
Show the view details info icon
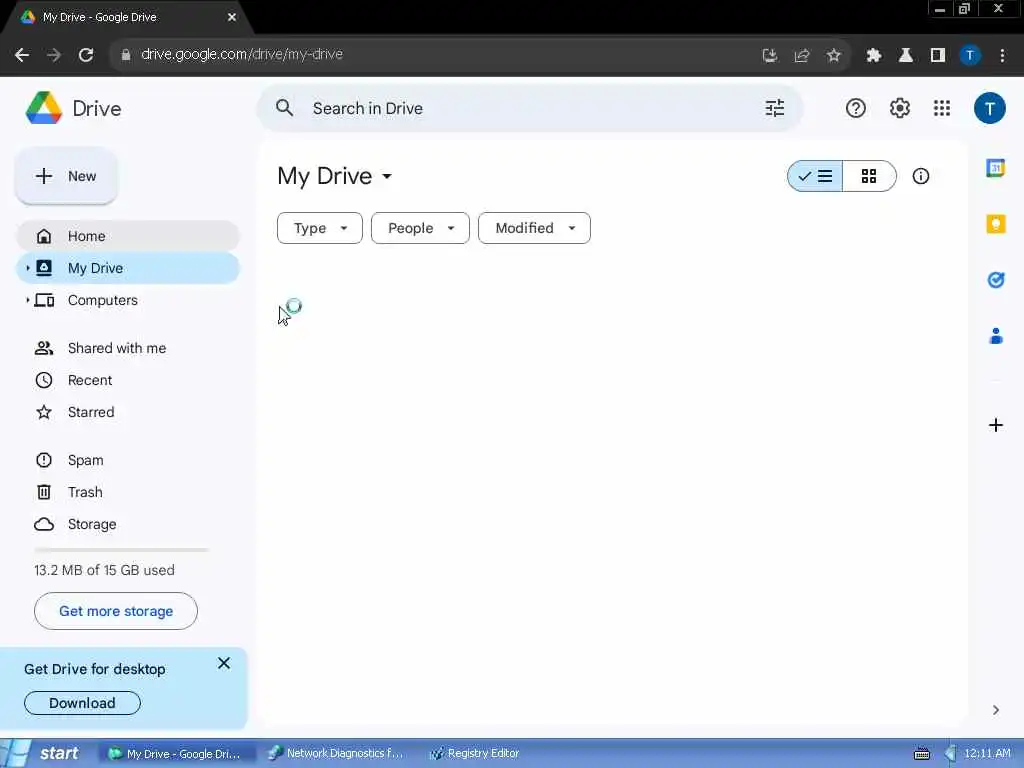tap(921, 176)
